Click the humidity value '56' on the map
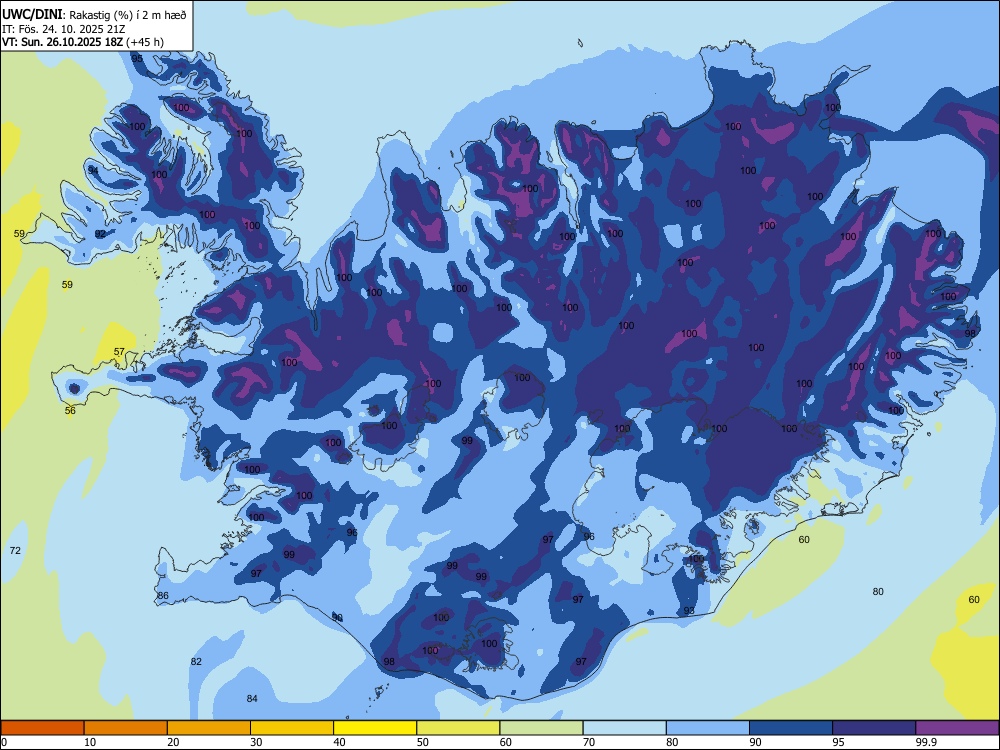The height and width of the screenshot is (750, 1000). tap(70, 410)
